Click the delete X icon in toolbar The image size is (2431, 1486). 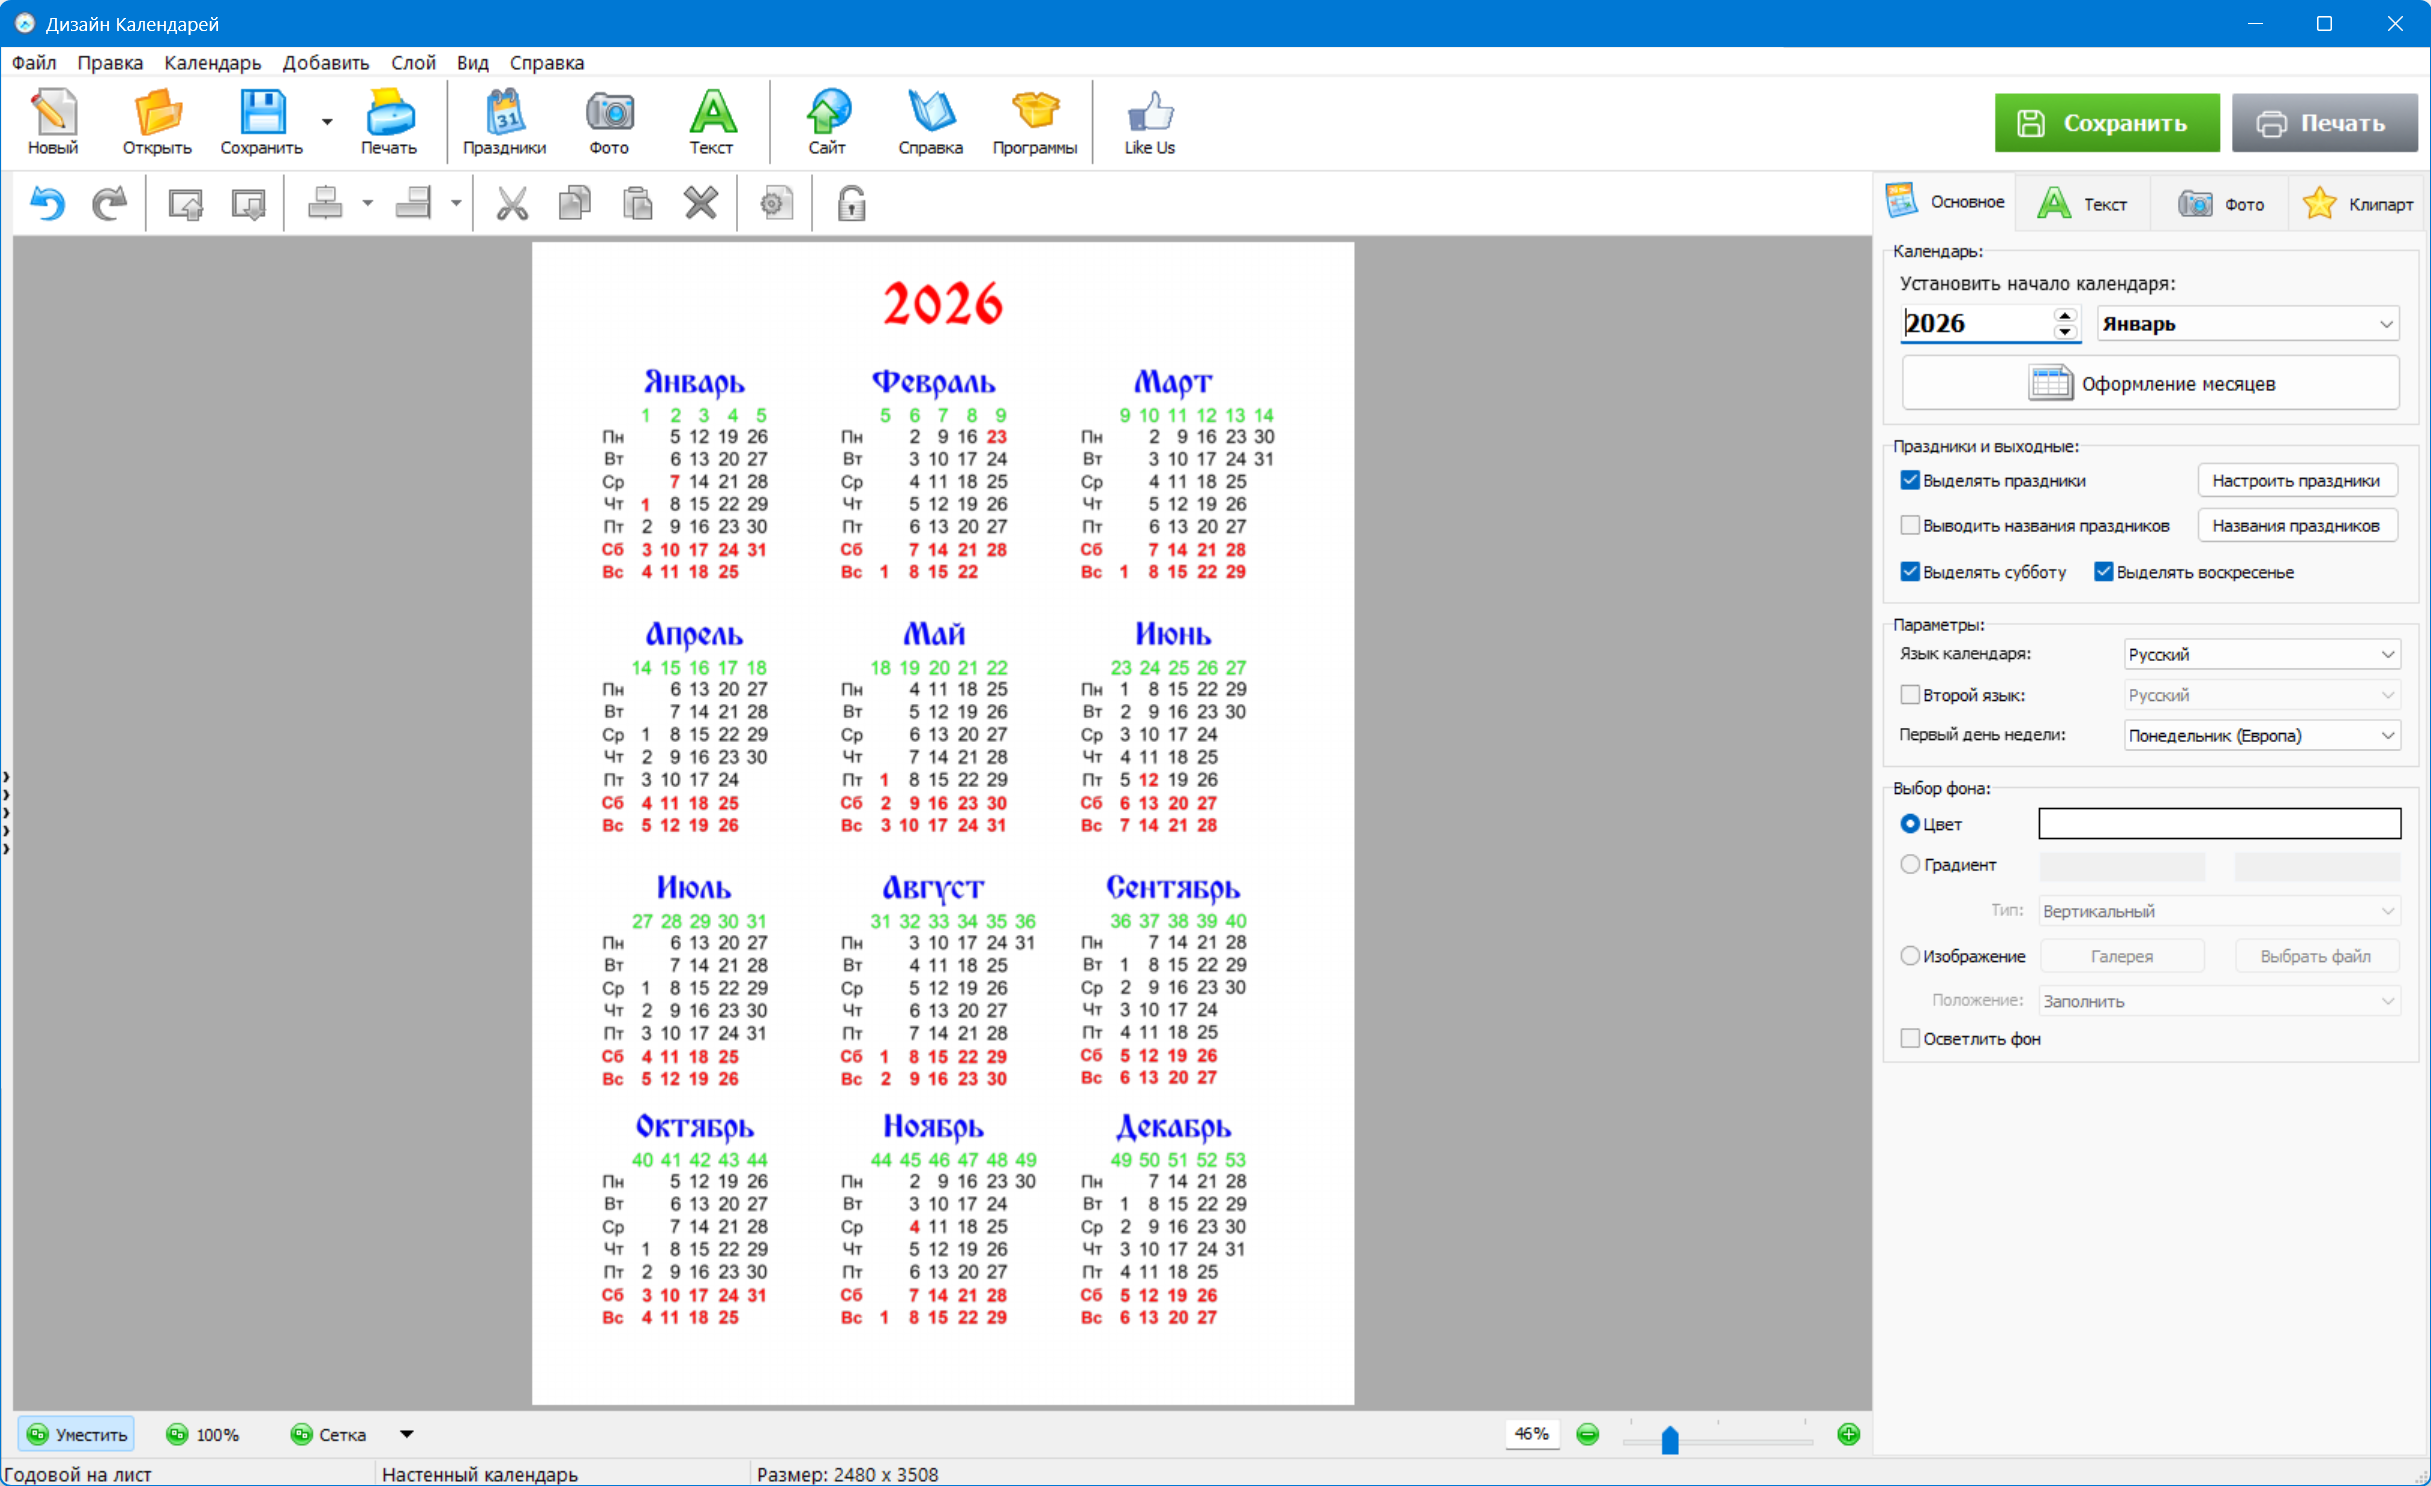pyautogui.click(x=700, y=204)
